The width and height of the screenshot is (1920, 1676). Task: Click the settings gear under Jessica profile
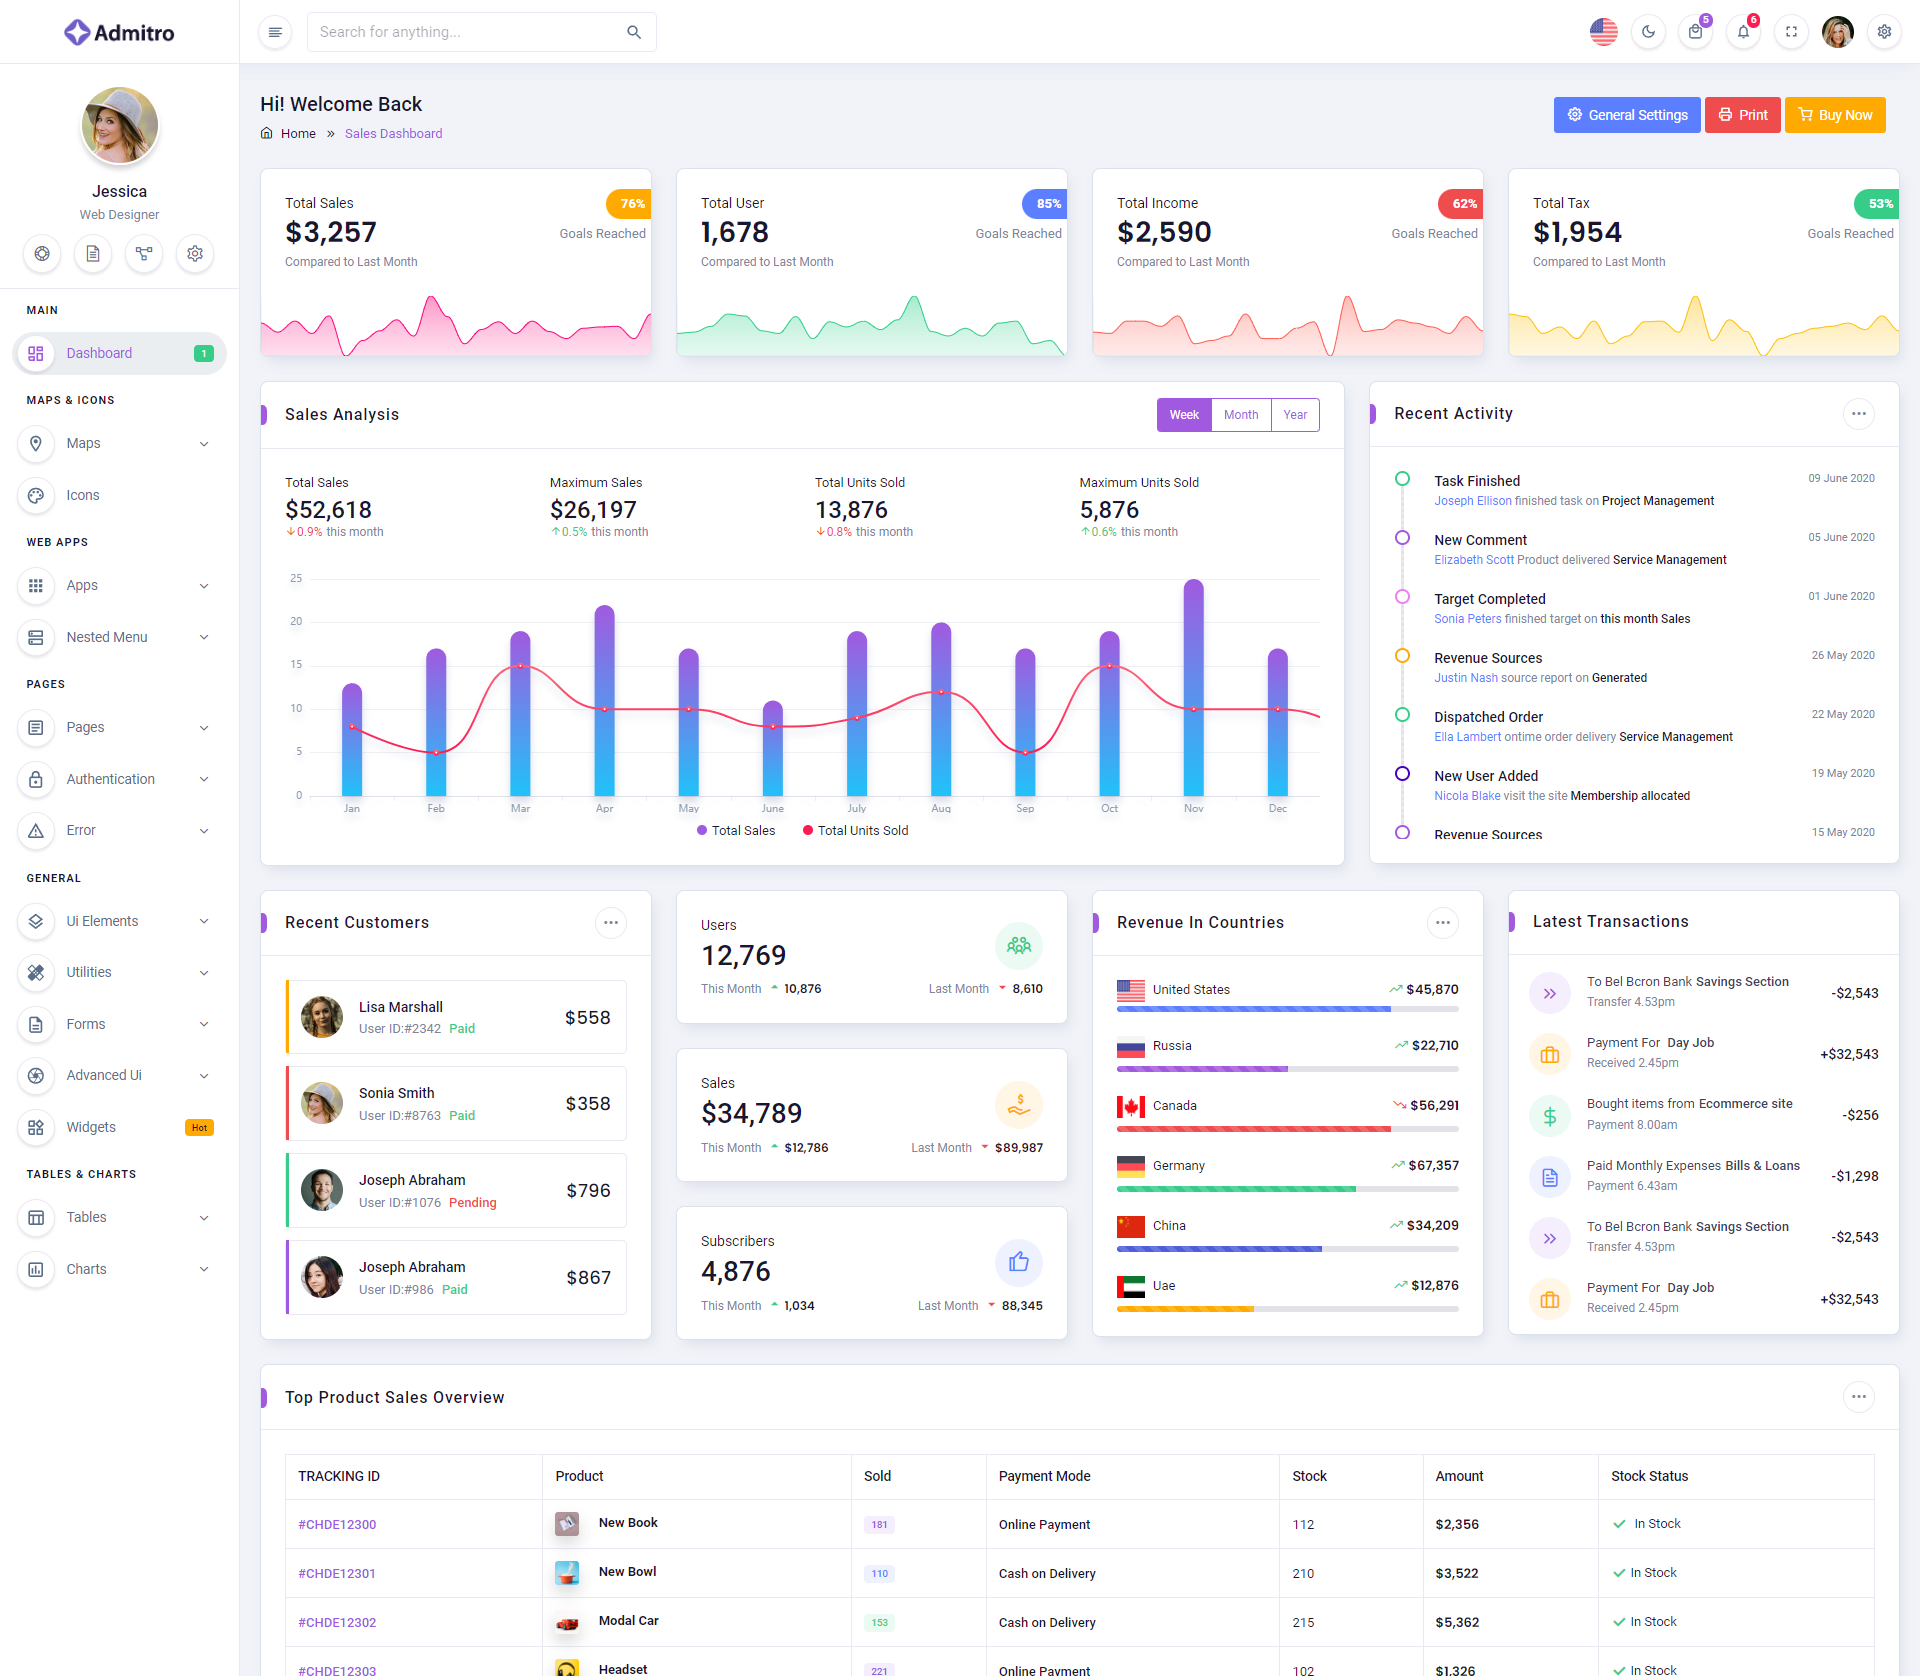tap(195, 254)
